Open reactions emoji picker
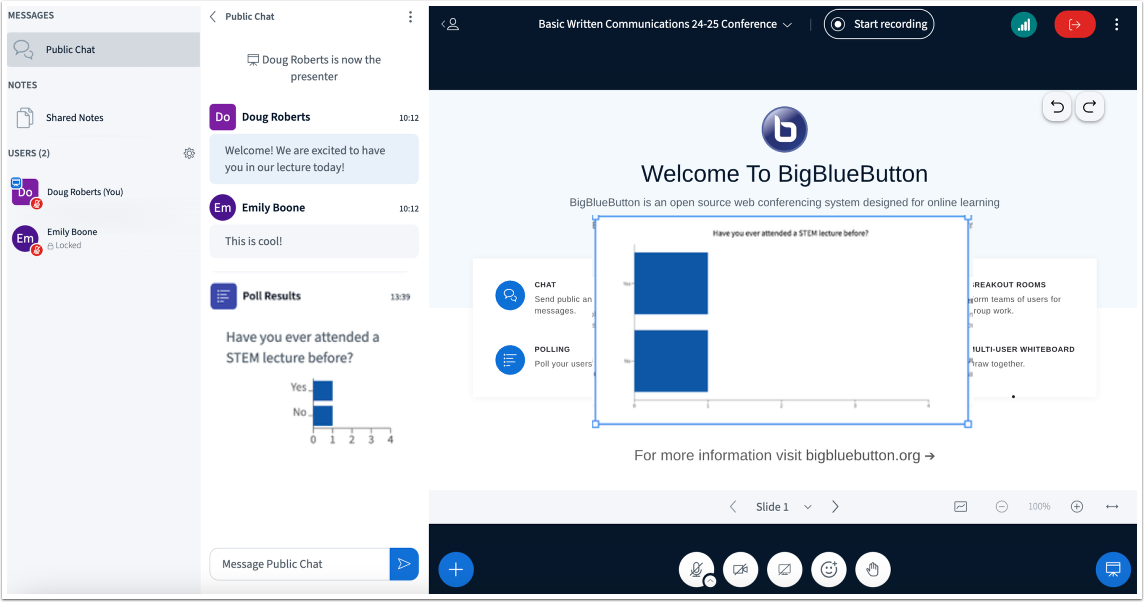This screenshot has height=602, width=1144. 829,569
